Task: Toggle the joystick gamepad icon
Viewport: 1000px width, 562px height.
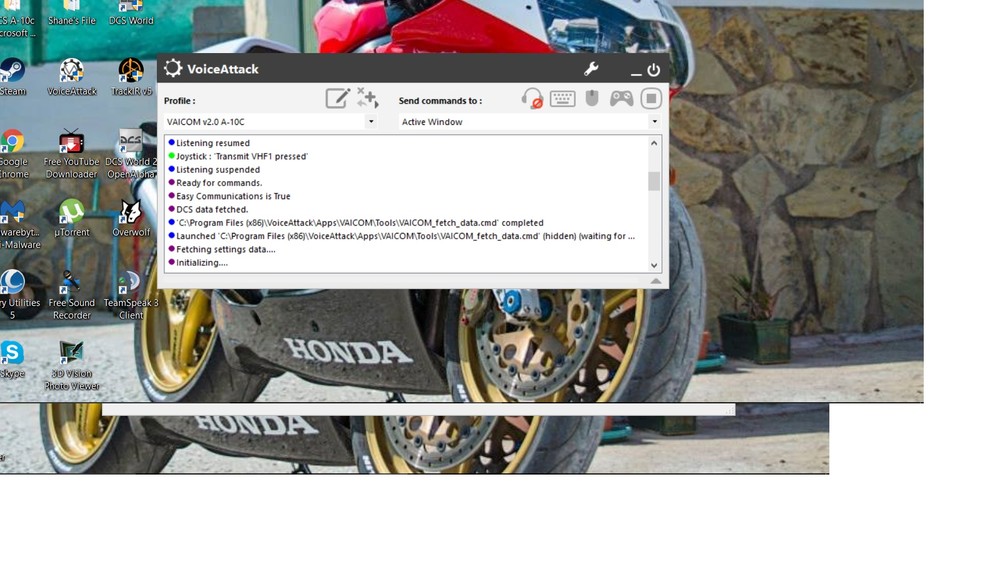Action: 621,98
